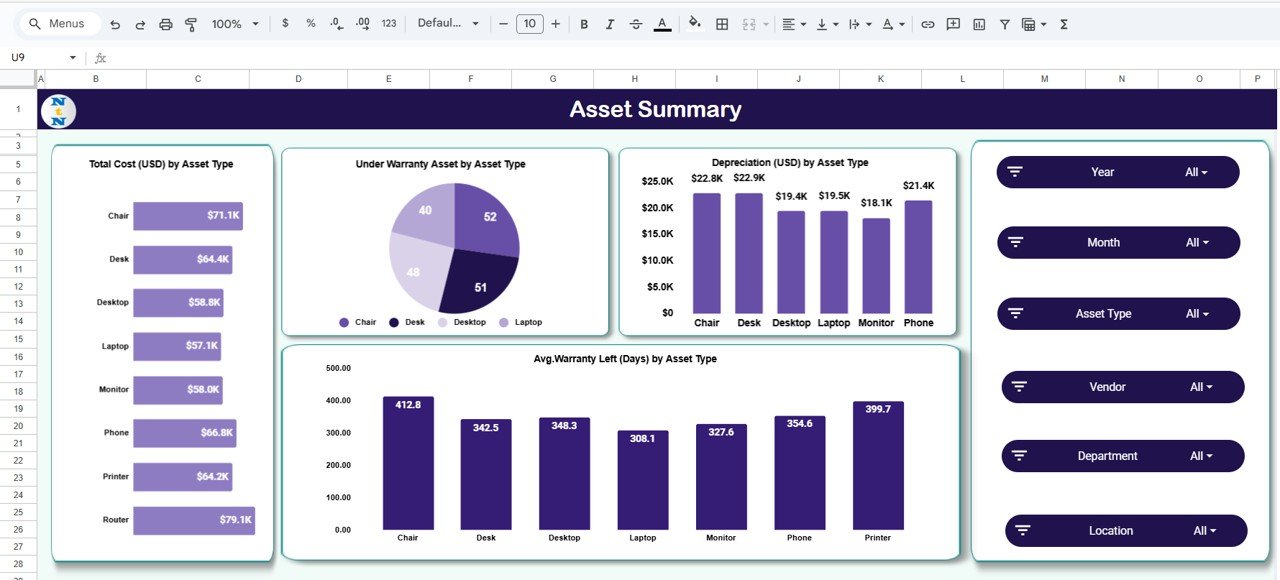The image size is (1280, 580).
Task: Open the Year filter dropdown
Action: tap(1196, 172)
